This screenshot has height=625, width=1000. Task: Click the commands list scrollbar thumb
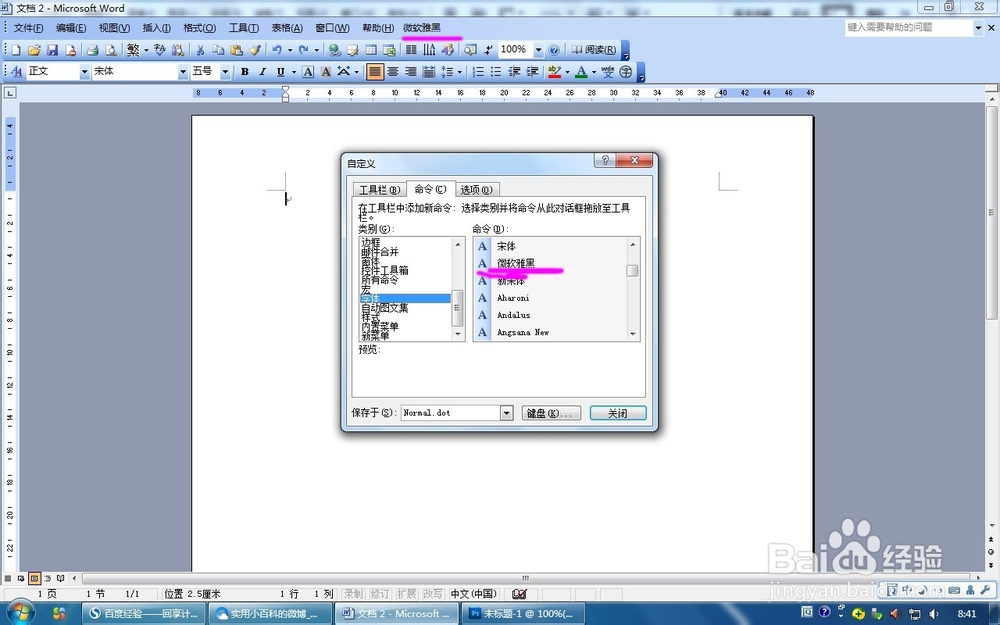(632, 271)
